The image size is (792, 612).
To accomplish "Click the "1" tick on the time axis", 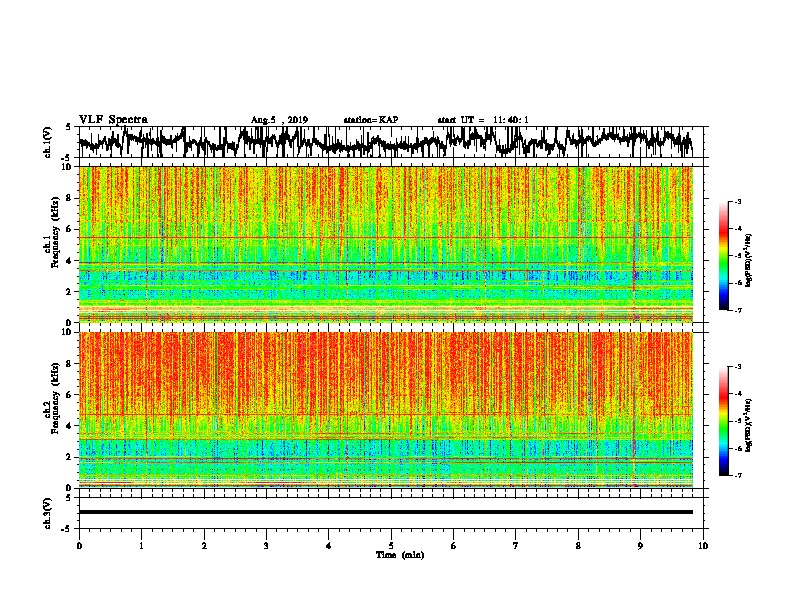I will [x=141, y=546].
